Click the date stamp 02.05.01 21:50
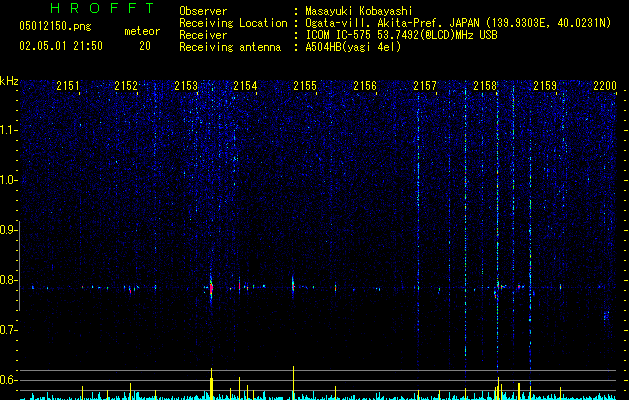This screenshot has width=629, height=400. 61,46
